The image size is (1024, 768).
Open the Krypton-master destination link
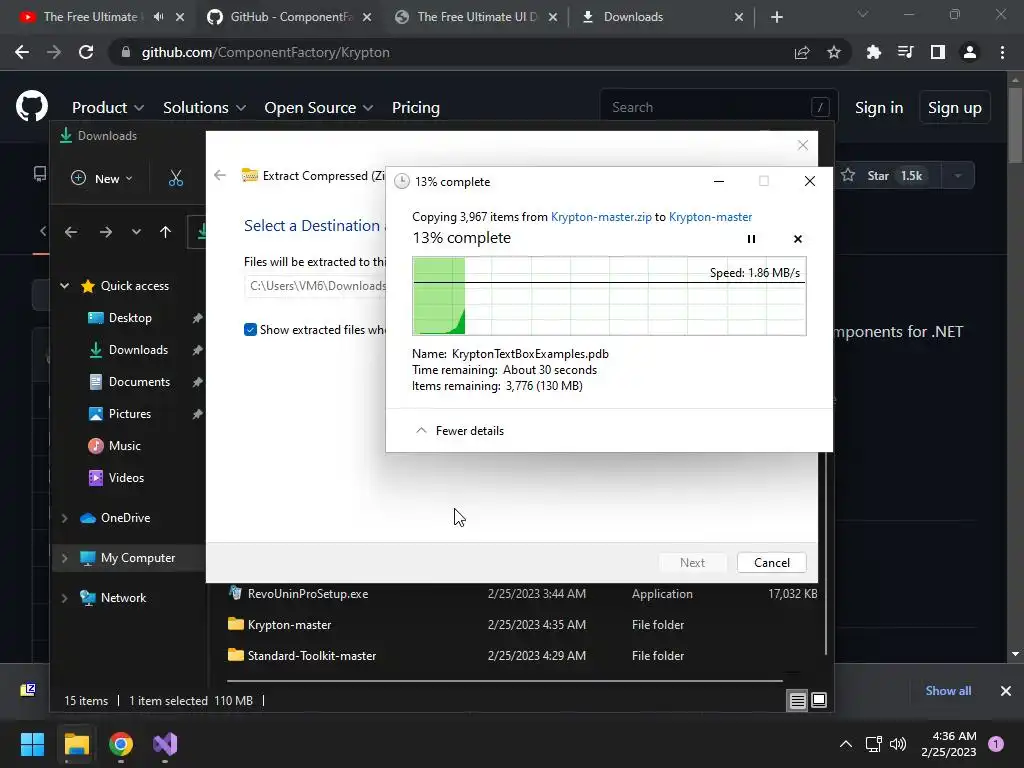[710, 217]
